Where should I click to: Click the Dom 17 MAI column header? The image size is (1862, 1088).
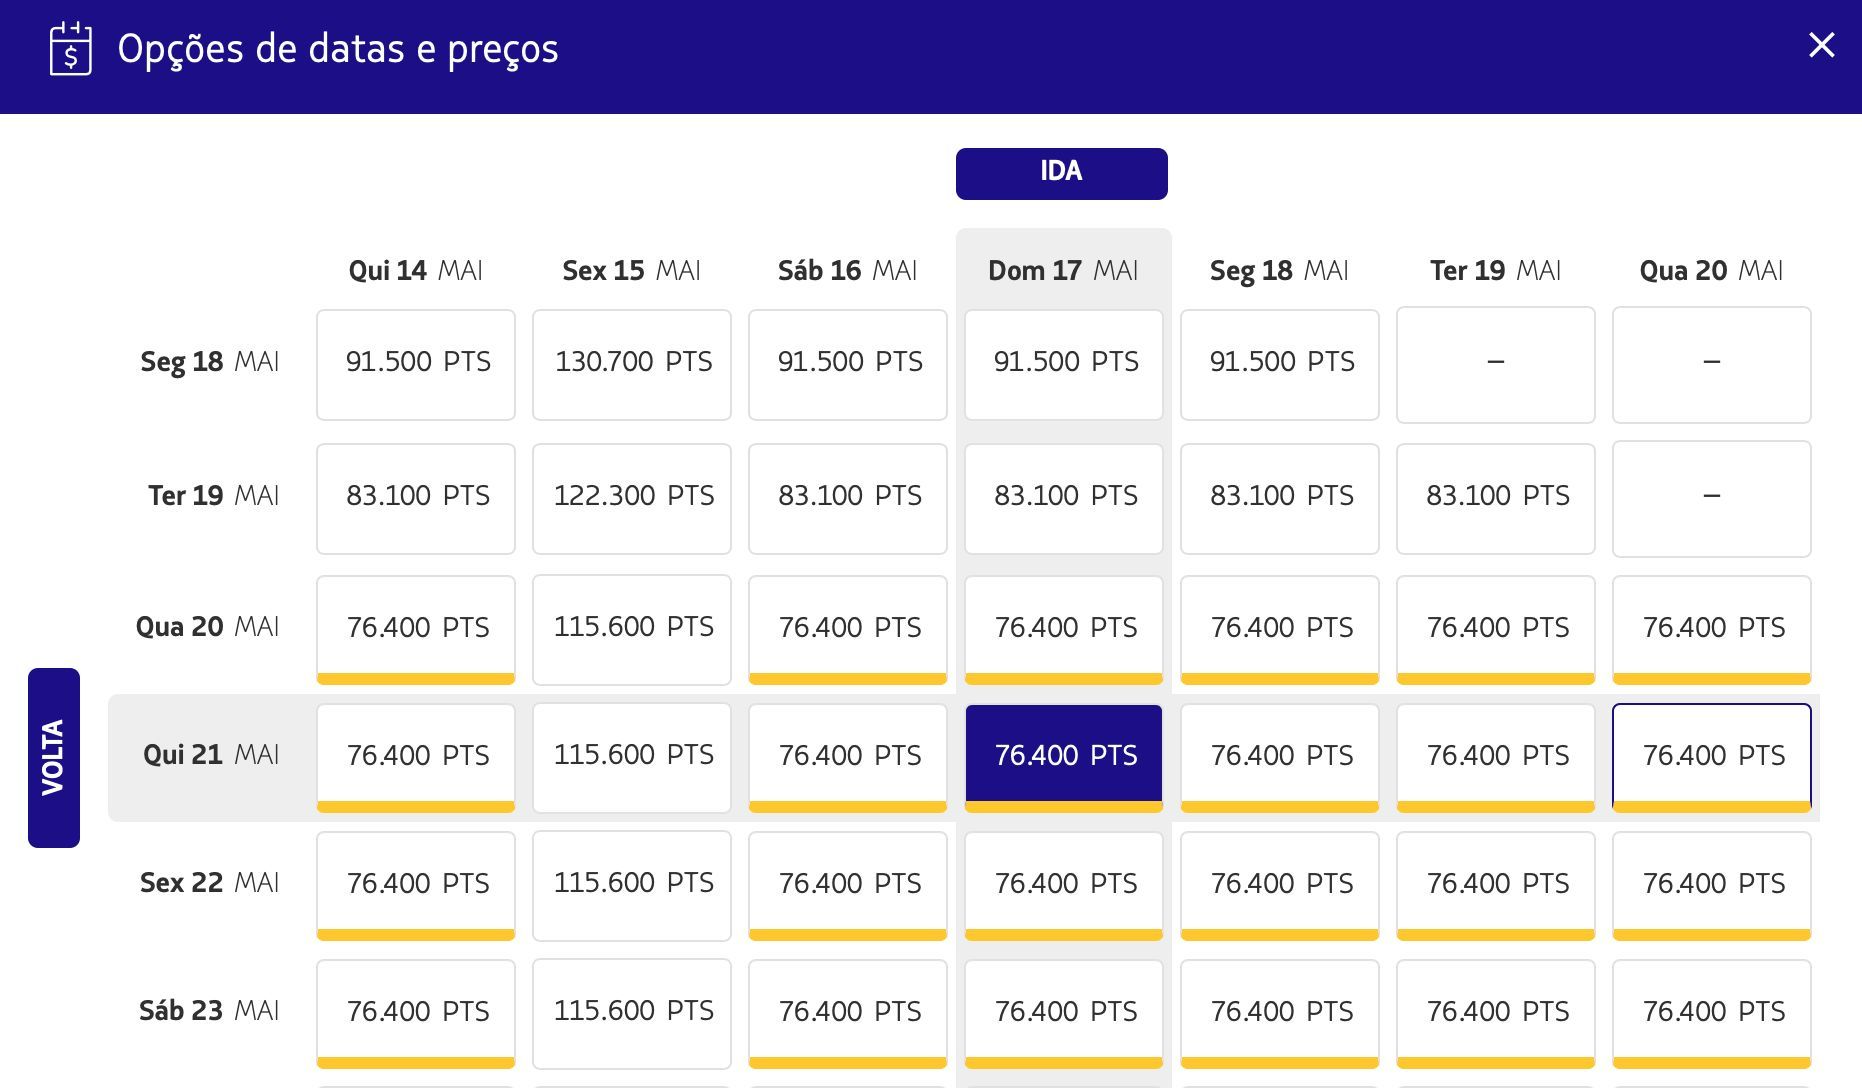[1063, 270]
